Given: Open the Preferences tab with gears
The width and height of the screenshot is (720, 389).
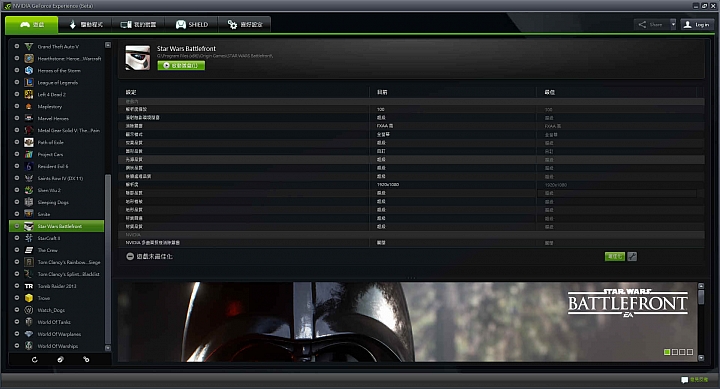Looking at the screenshot, I should [x=245, y=25].
